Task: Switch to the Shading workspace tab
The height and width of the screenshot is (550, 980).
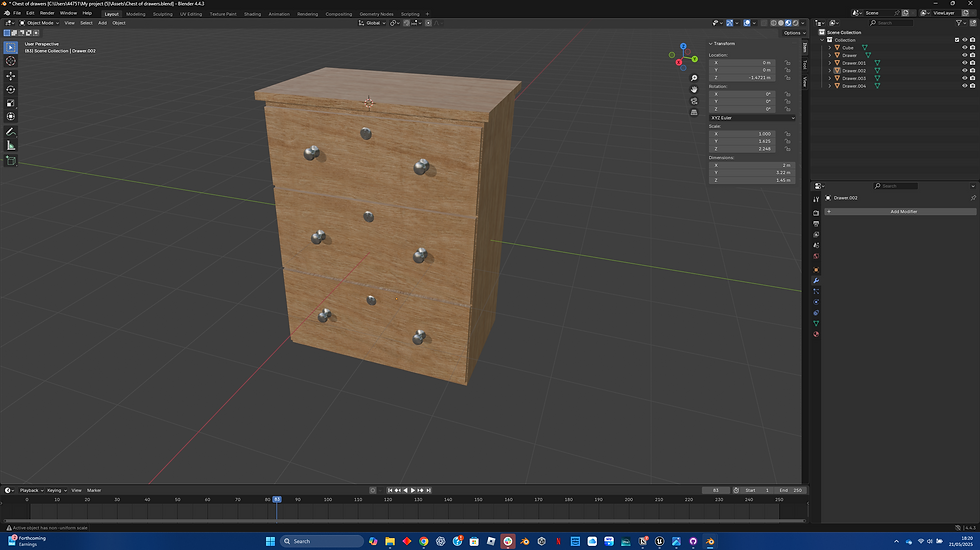Action: click(x=252, y=14)
